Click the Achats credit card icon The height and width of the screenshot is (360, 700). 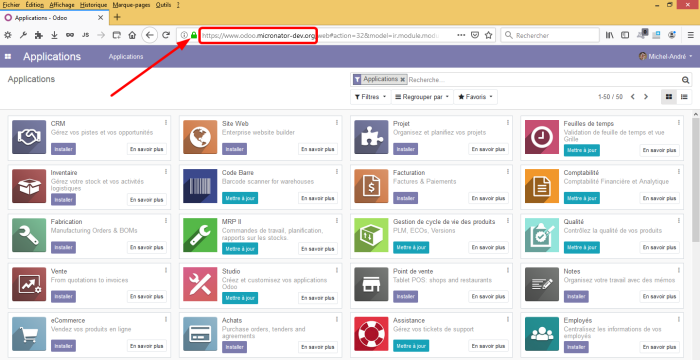tap(200, 334)
